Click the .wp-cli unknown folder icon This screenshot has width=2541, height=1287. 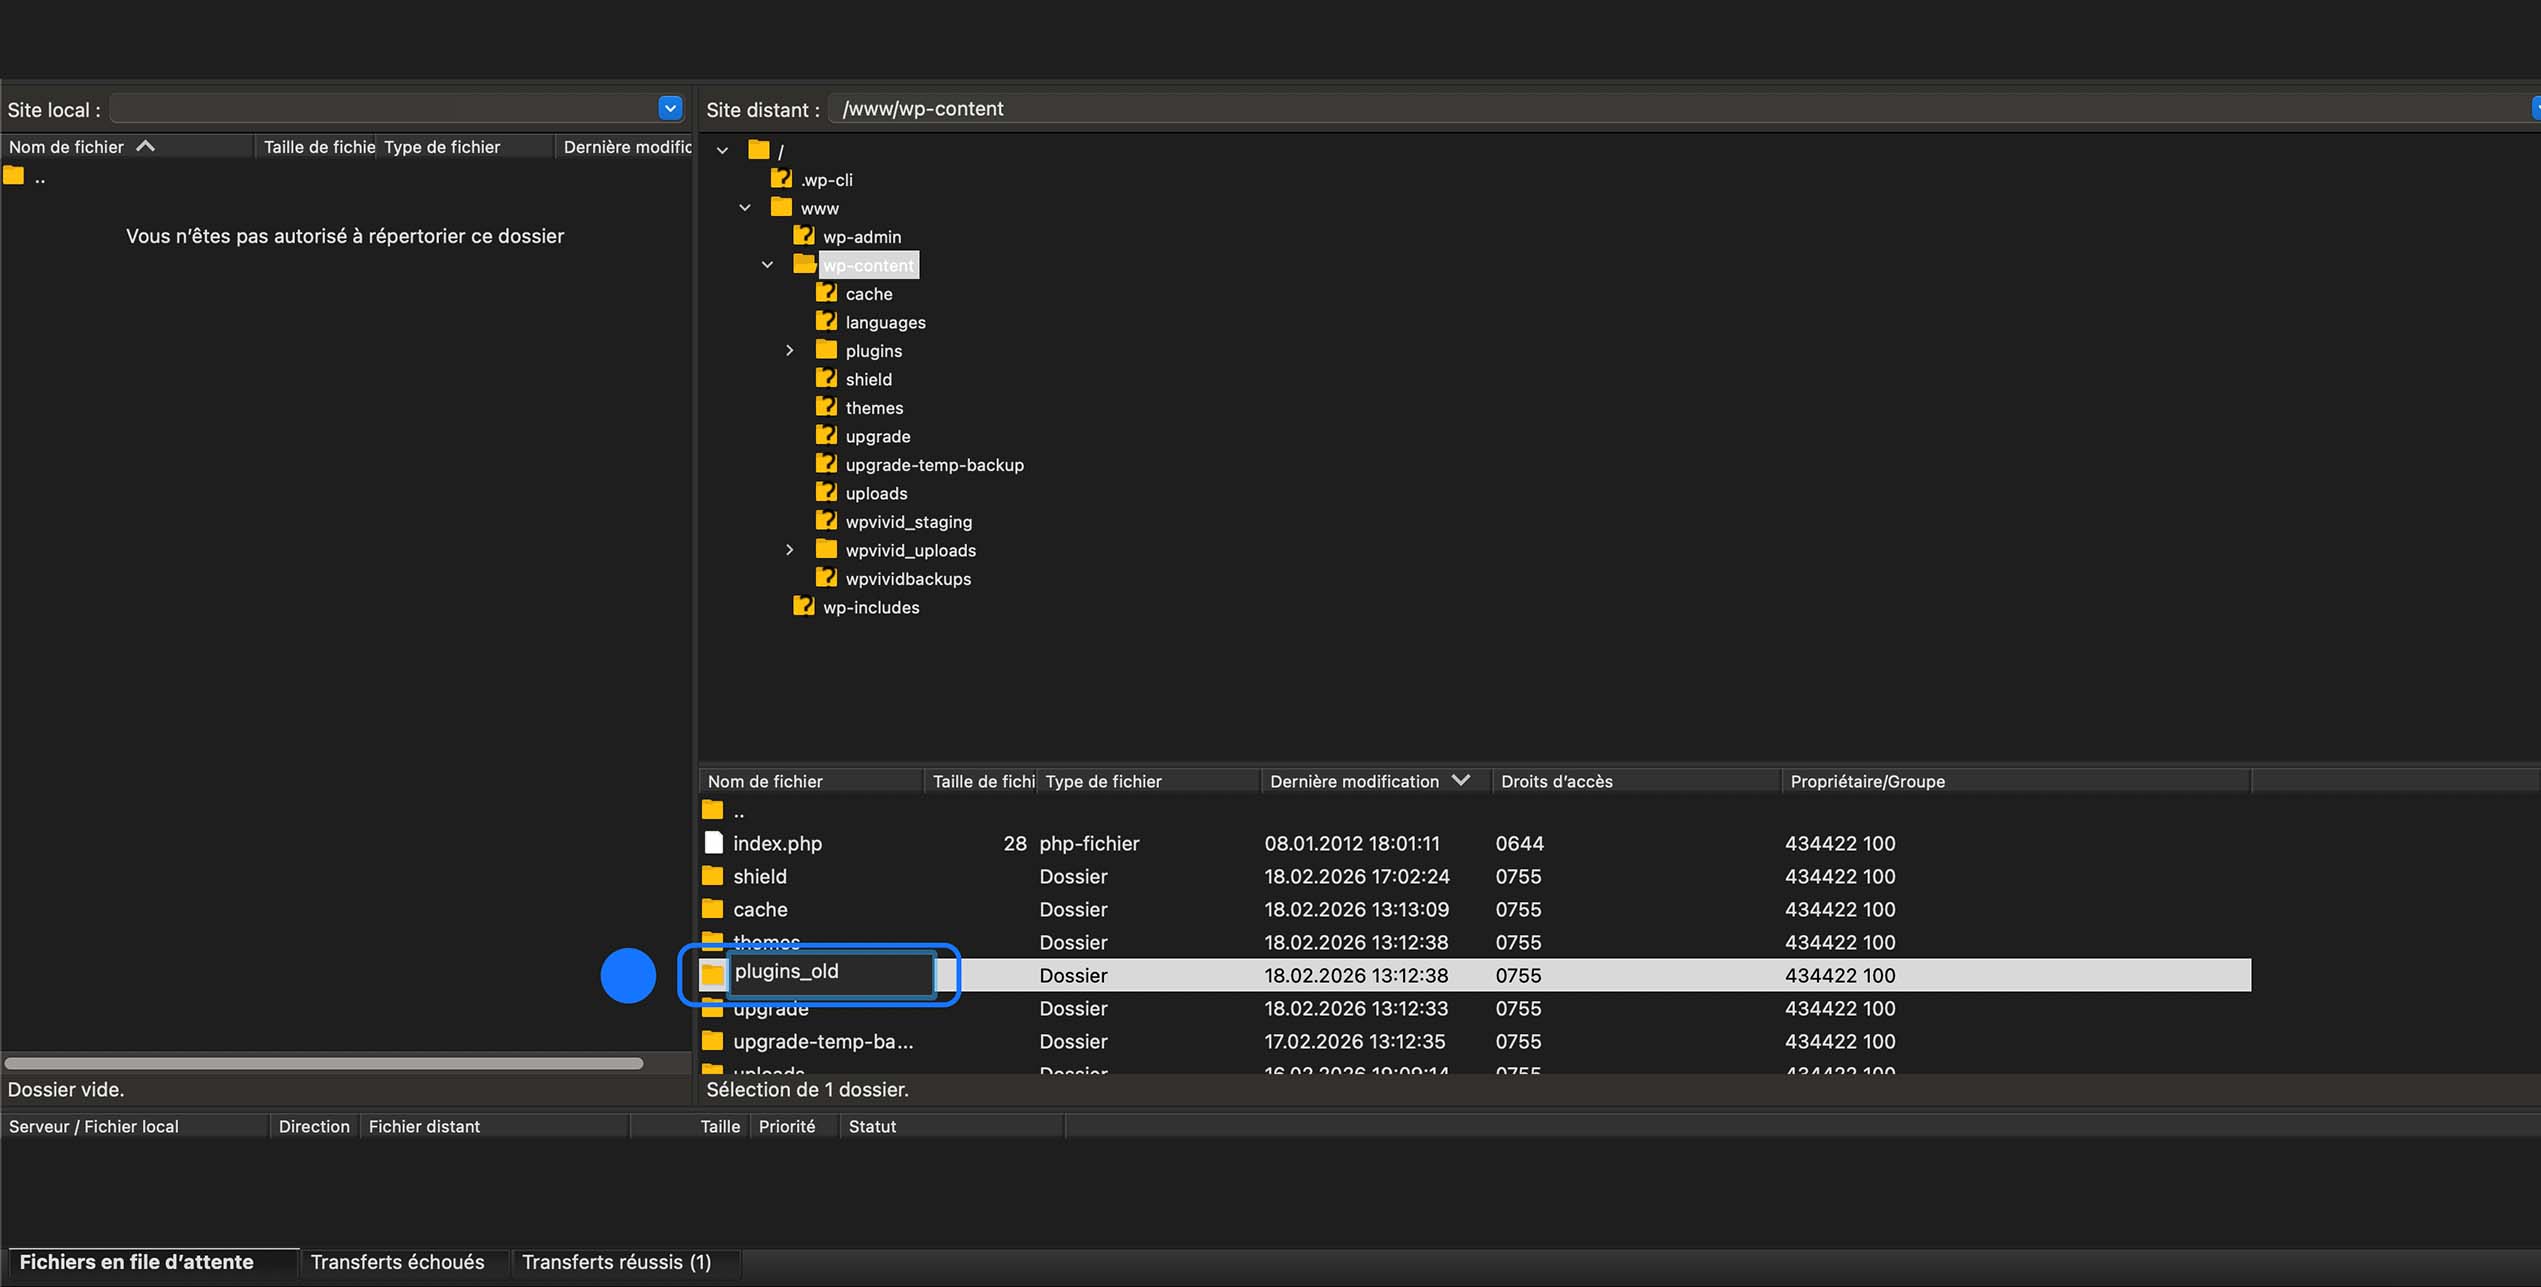click(x=781, y=179)
